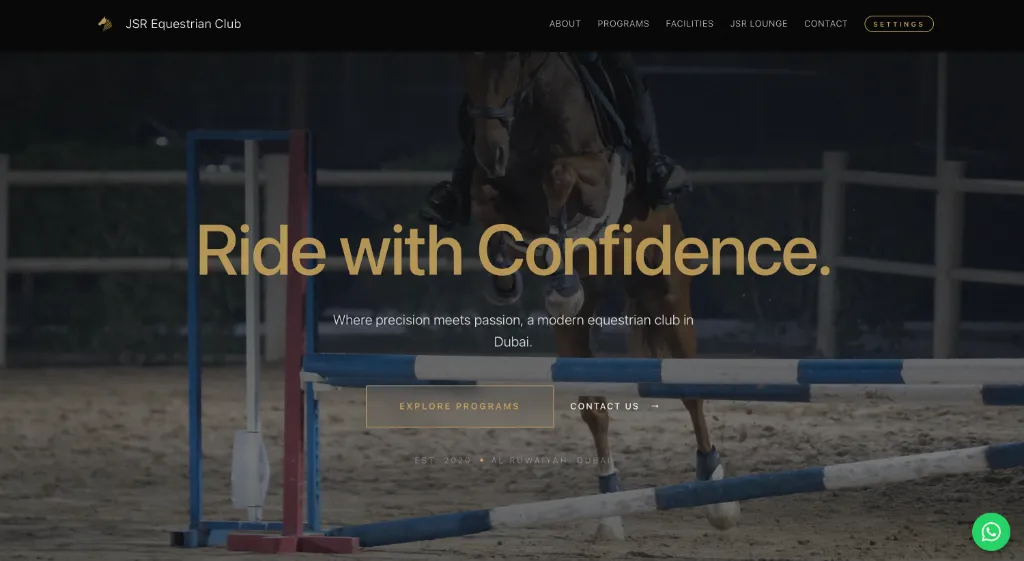Image resolution: width=1024 pixels, height=561 pixels.
Task: Click the Explore Programs button
Action: (460, 406)
